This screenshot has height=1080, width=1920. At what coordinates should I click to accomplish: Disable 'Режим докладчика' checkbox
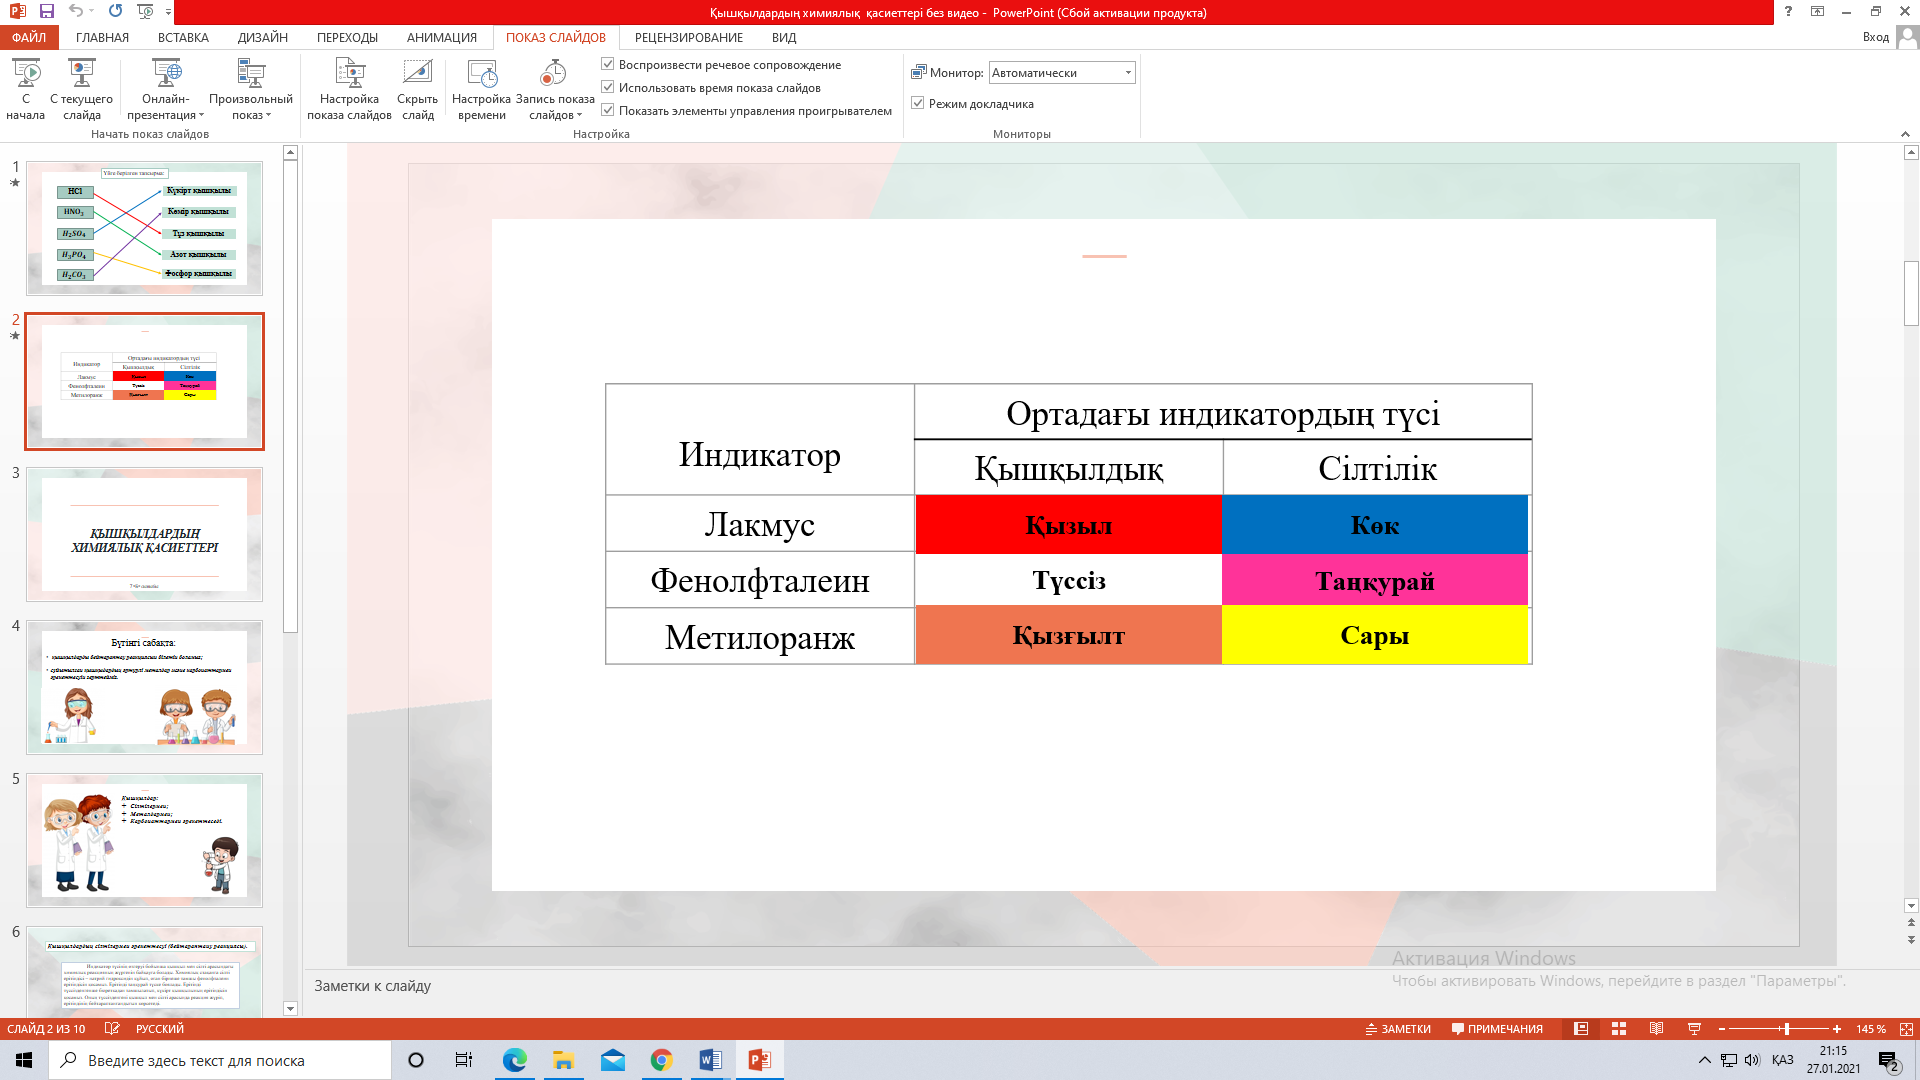click(917, 103)
